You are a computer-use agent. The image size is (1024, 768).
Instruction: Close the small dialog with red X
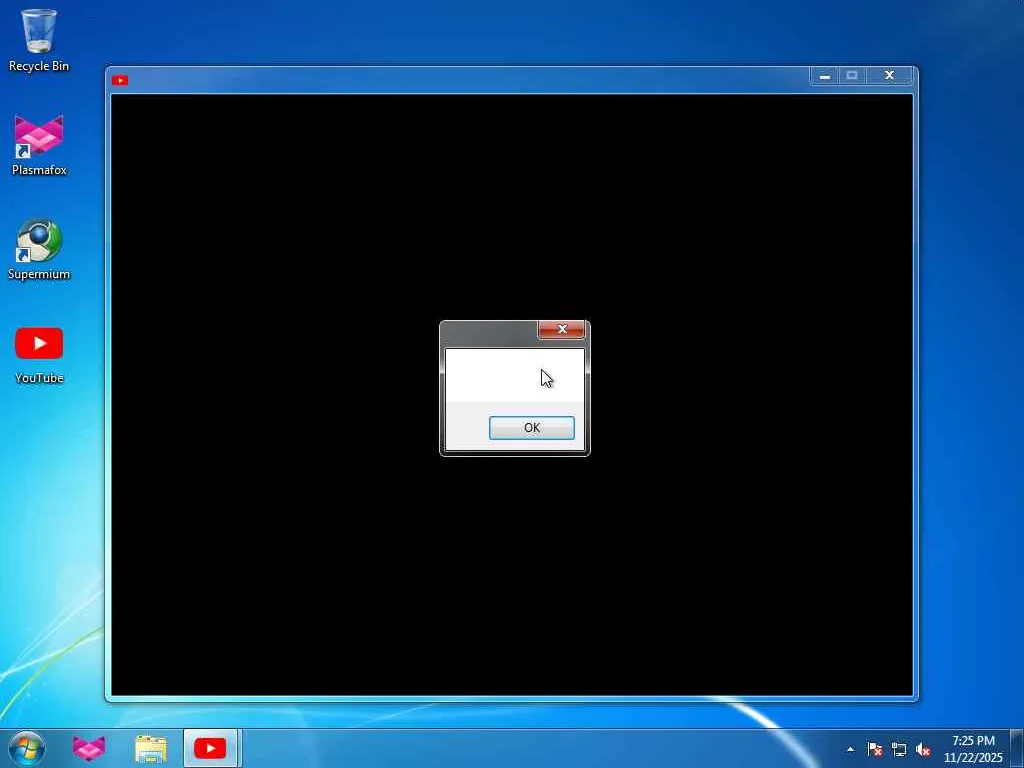click(x=562, y=330)
